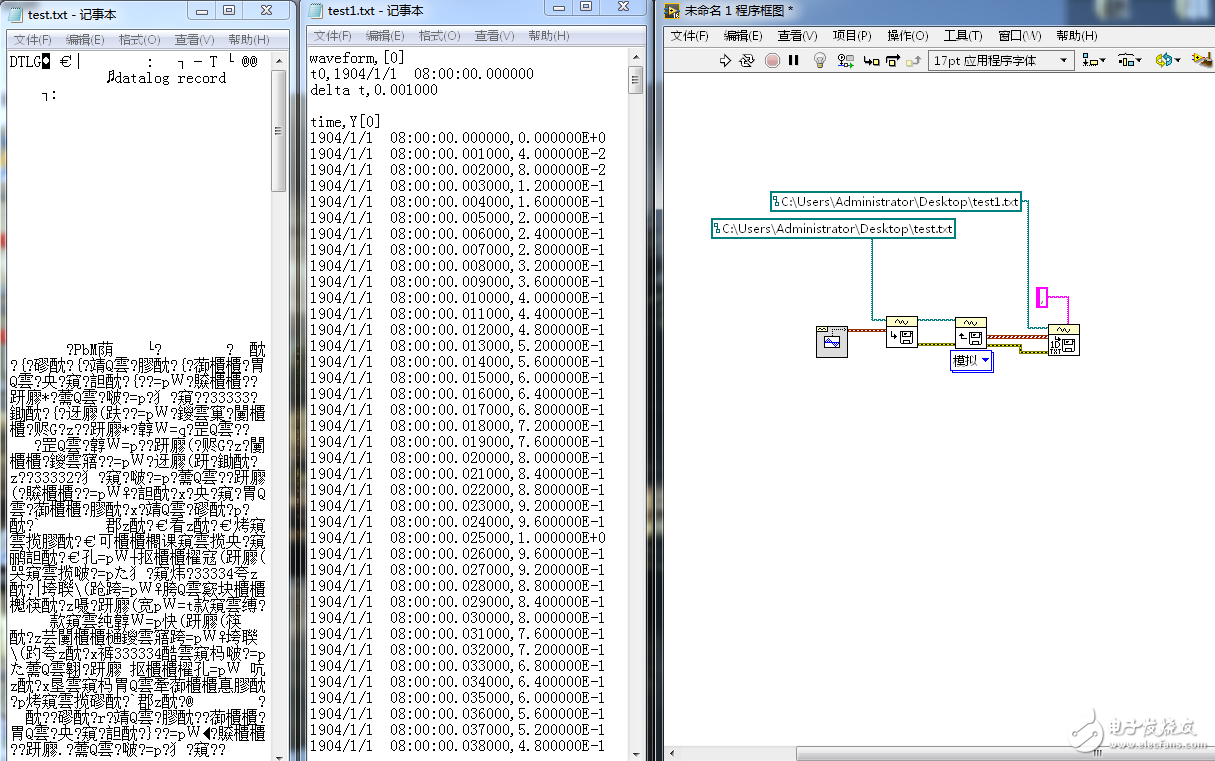This screenshot has height=761, width=1215.
Task: Open 文件(F) menu in test.txt Notepad
Action: click(33, 40)
